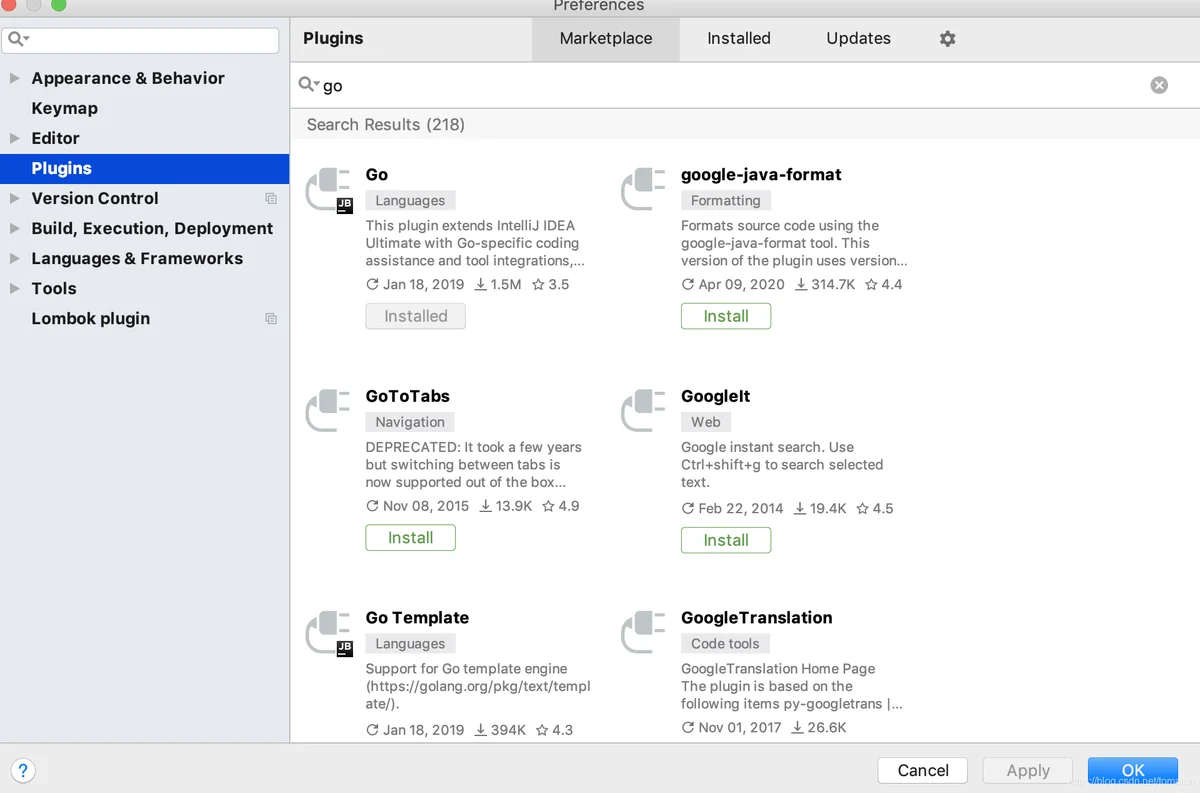This screenshot has height=793, width=1200.
Task: Click the Go Template plugin icon
Action: [329, 633]
